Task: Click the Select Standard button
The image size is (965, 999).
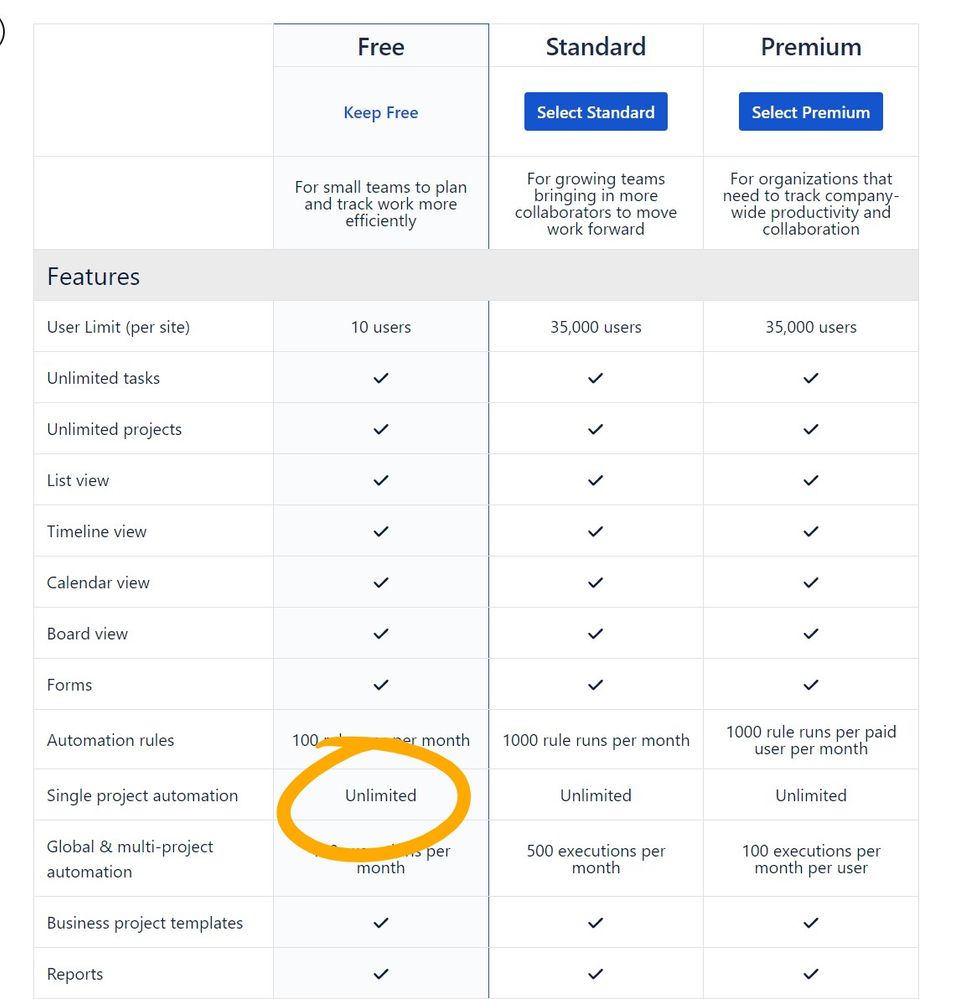Action: point(596,111)
